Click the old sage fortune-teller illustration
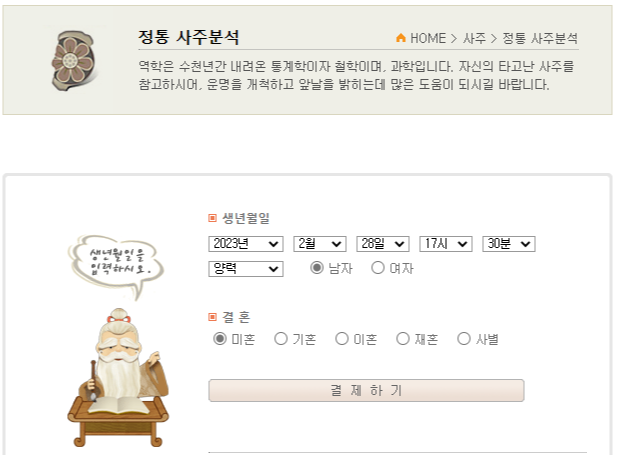 (x=118, y=377)
